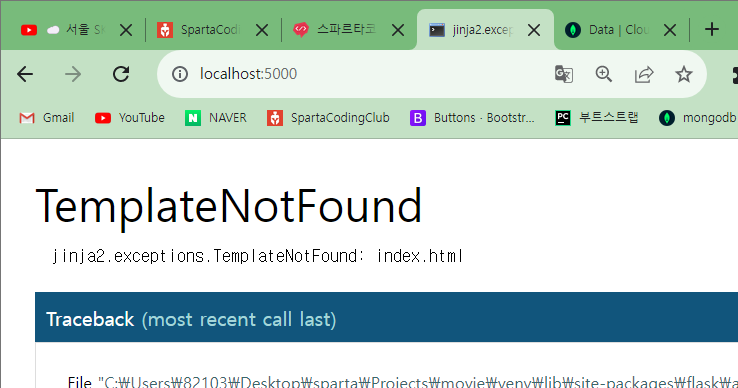Close the SpartaCodi tab

tap(262, 30)
